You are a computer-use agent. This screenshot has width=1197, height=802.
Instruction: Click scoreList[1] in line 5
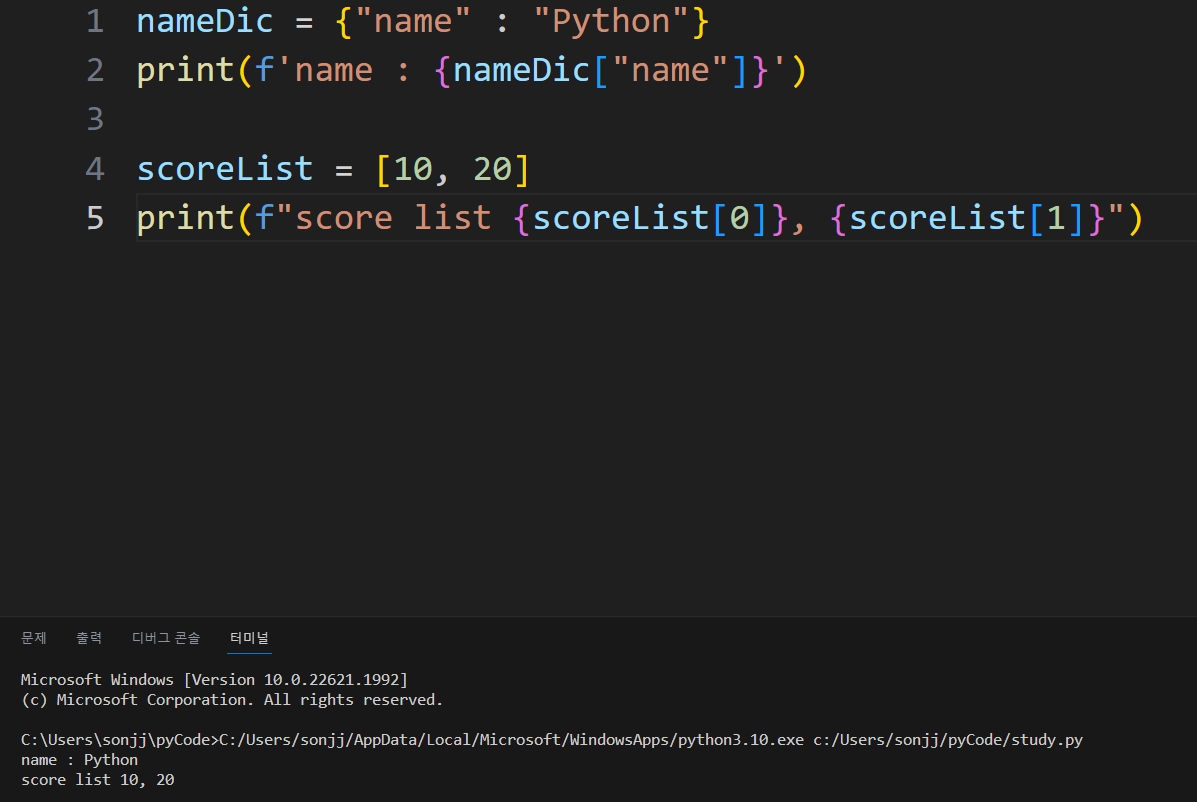[x=966, y=218]
